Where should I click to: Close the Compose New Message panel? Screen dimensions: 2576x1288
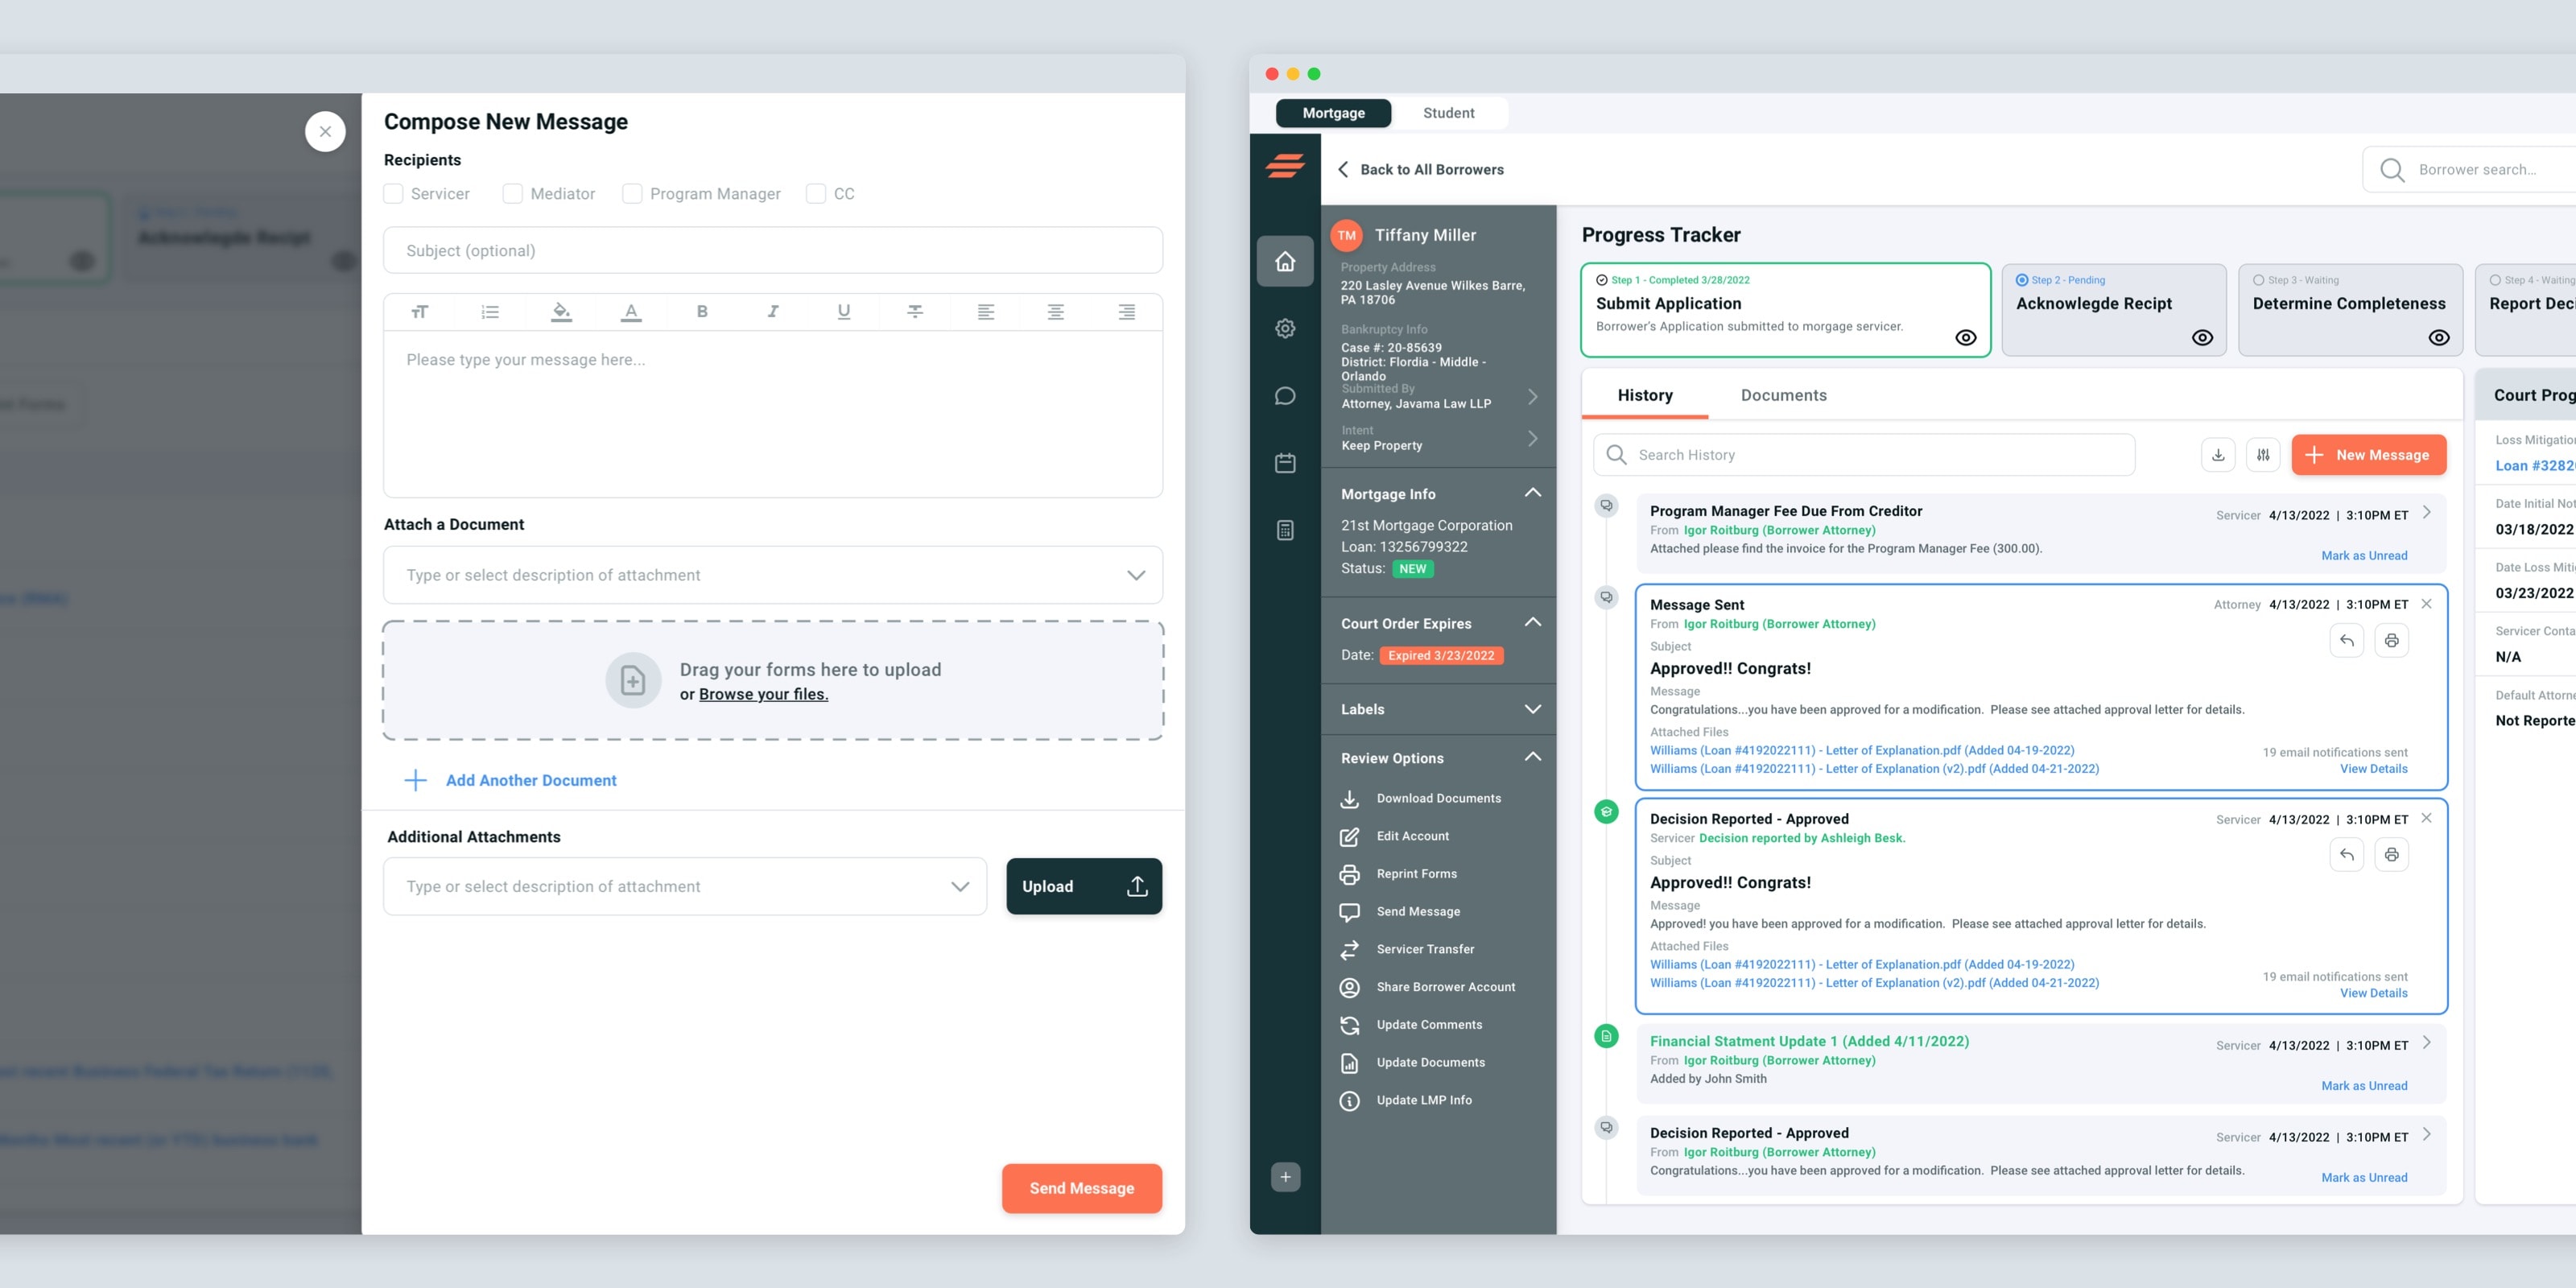(x=325, y=131)
